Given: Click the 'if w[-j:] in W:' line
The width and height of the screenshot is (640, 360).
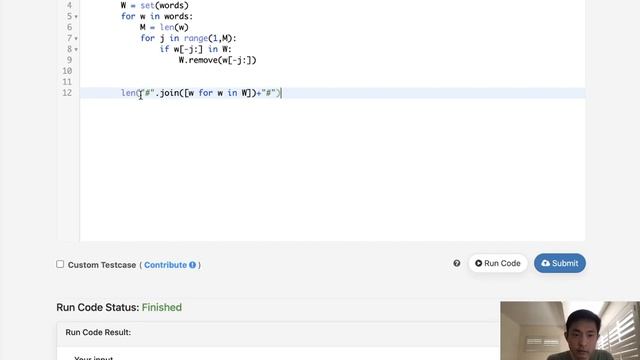Looking at the screenshot, I should click(x=196, y=49).
